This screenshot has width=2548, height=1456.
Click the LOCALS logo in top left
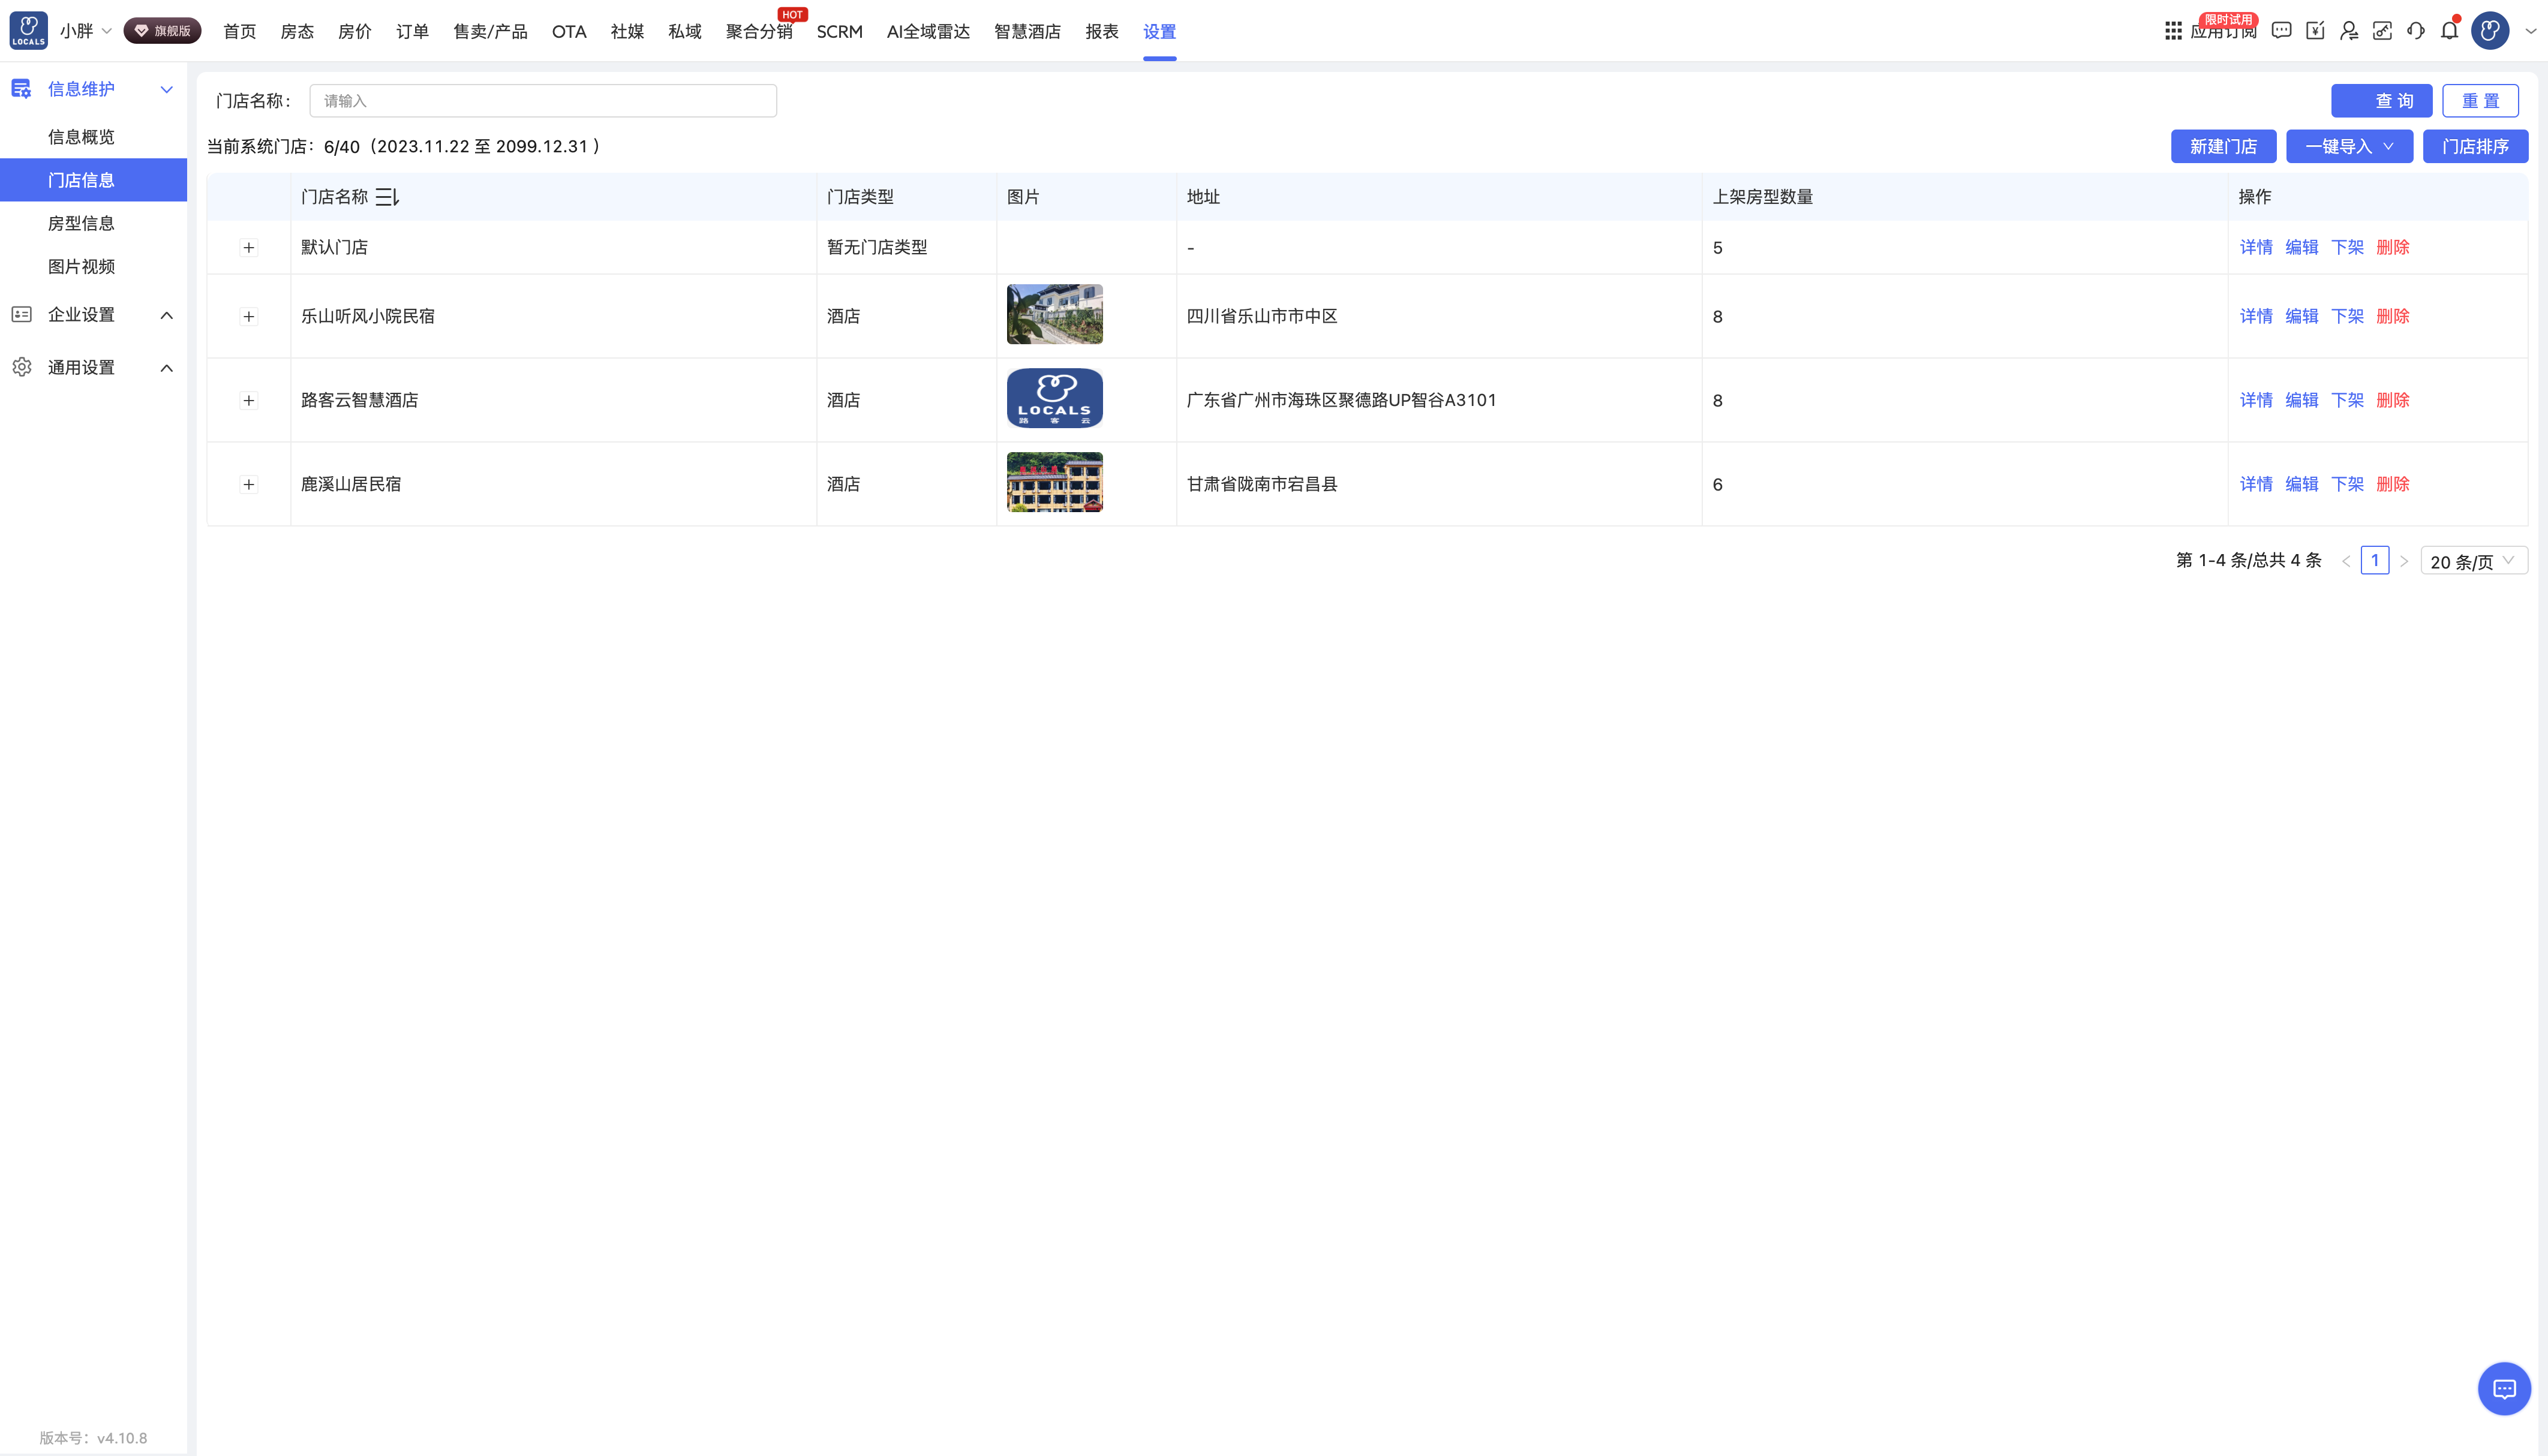[28, 30]
